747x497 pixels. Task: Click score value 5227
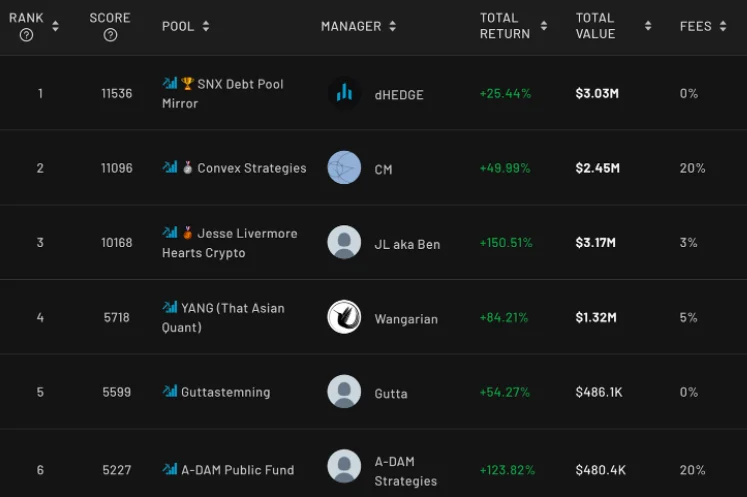pos(117,470)
